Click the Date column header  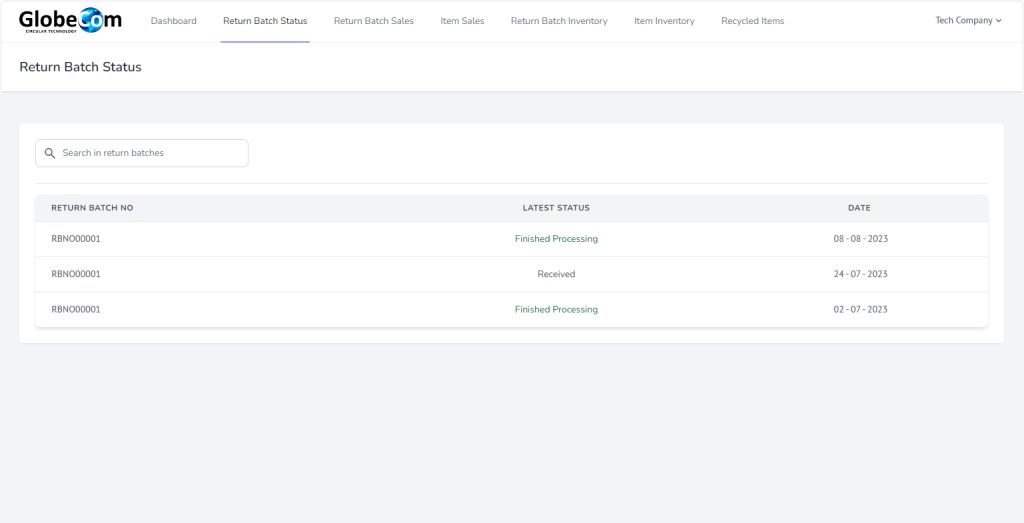tap(859, 208)
